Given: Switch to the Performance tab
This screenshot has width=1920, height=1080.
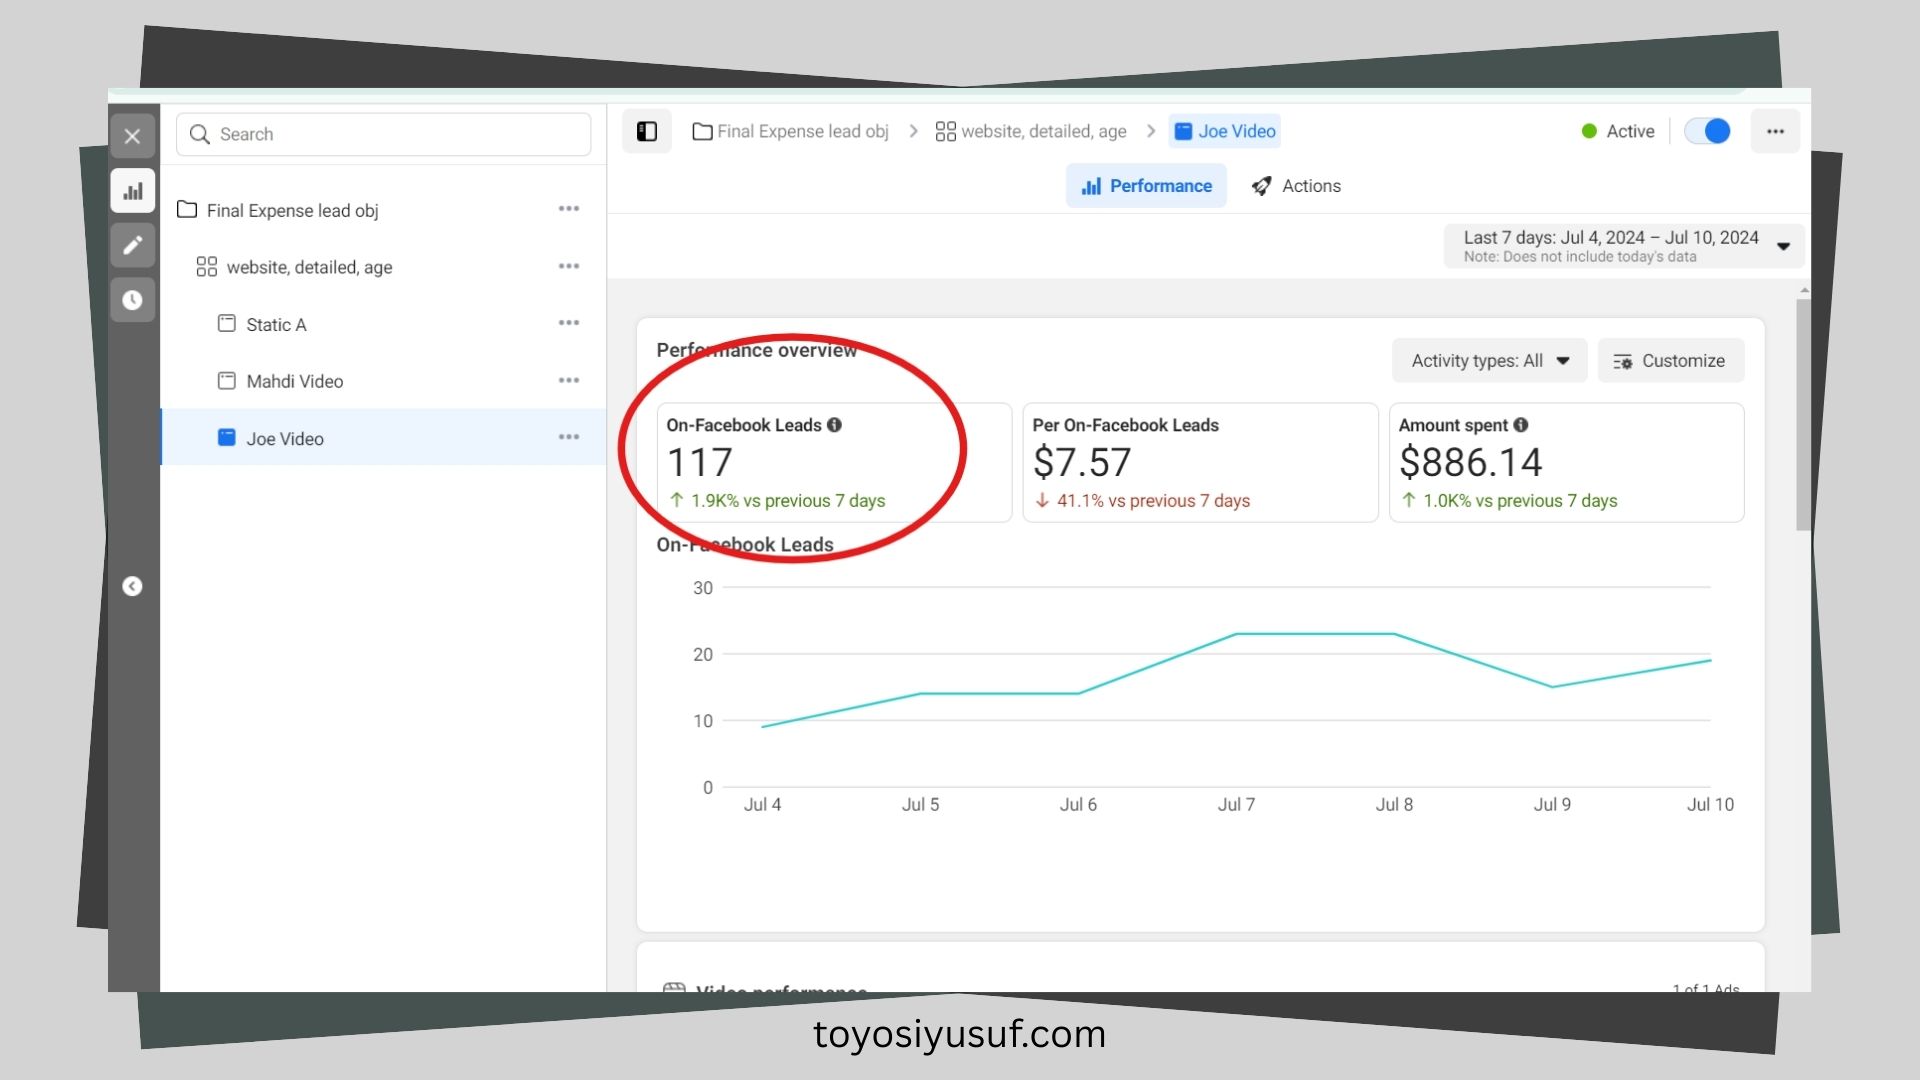Looking at the screenshot, I should [x=1147, y=186].
